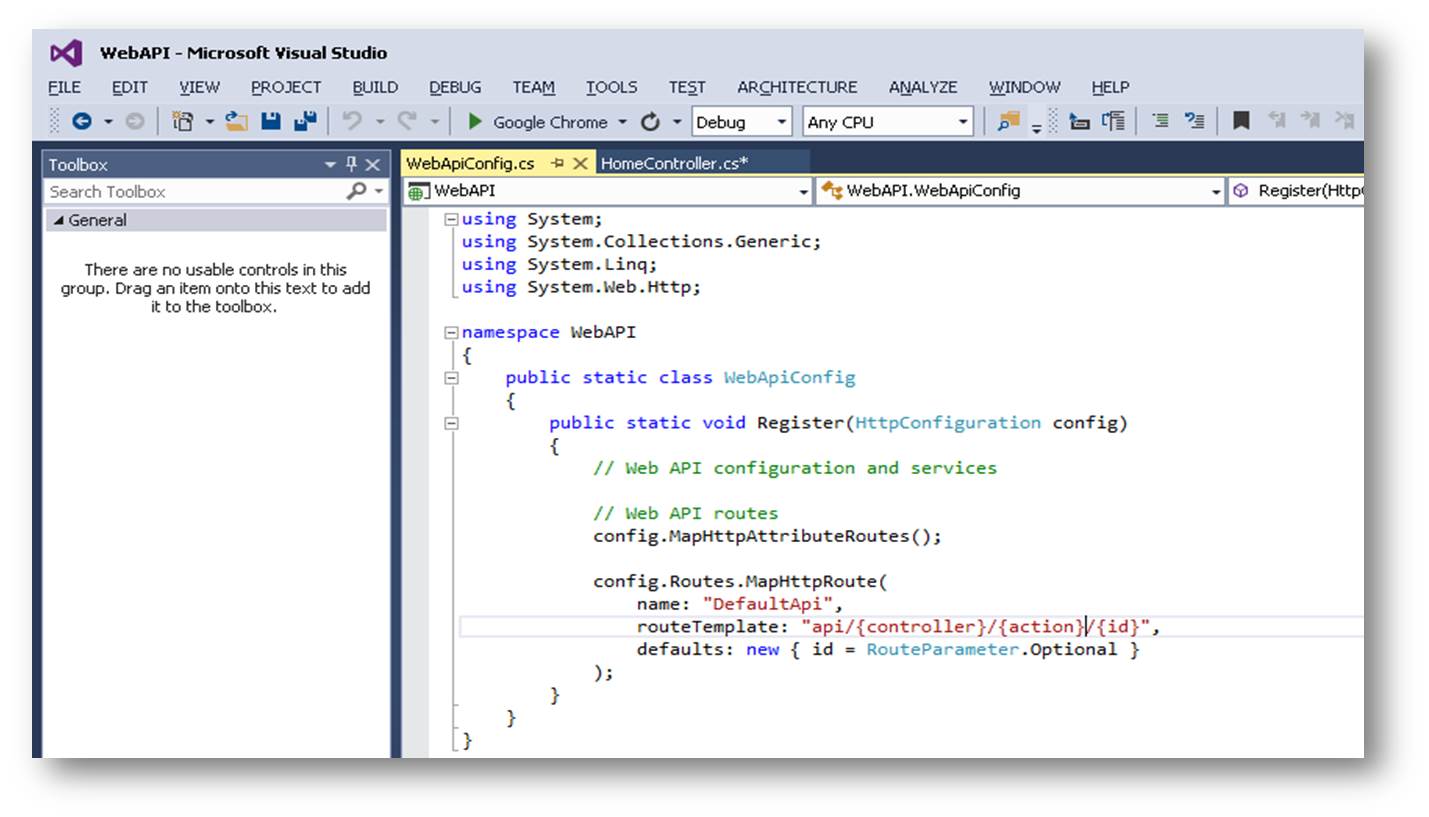Open the FILE menu
The image size is (1429, 817).
[65, 87]
